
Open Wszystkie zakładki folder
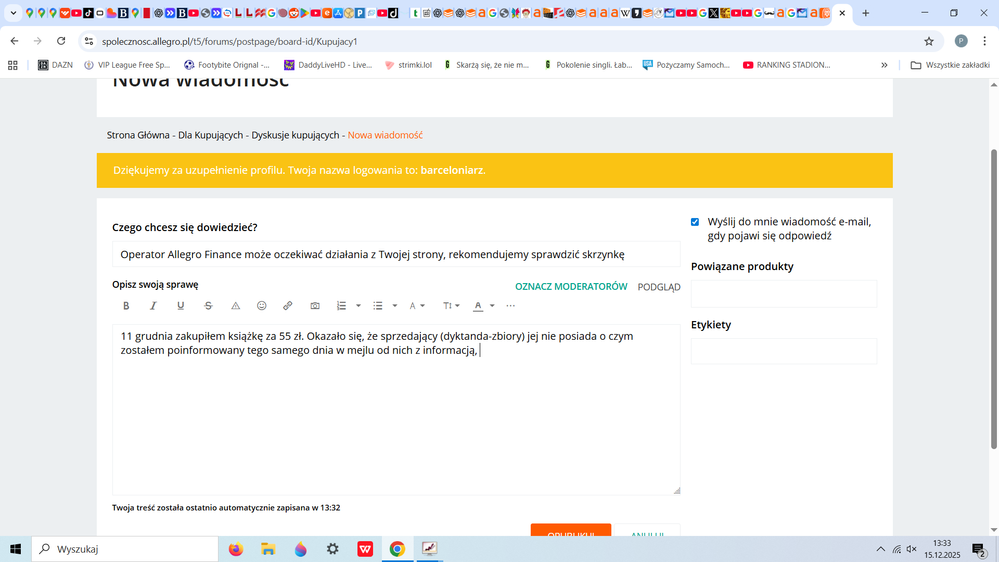click(x=950, y=65)
